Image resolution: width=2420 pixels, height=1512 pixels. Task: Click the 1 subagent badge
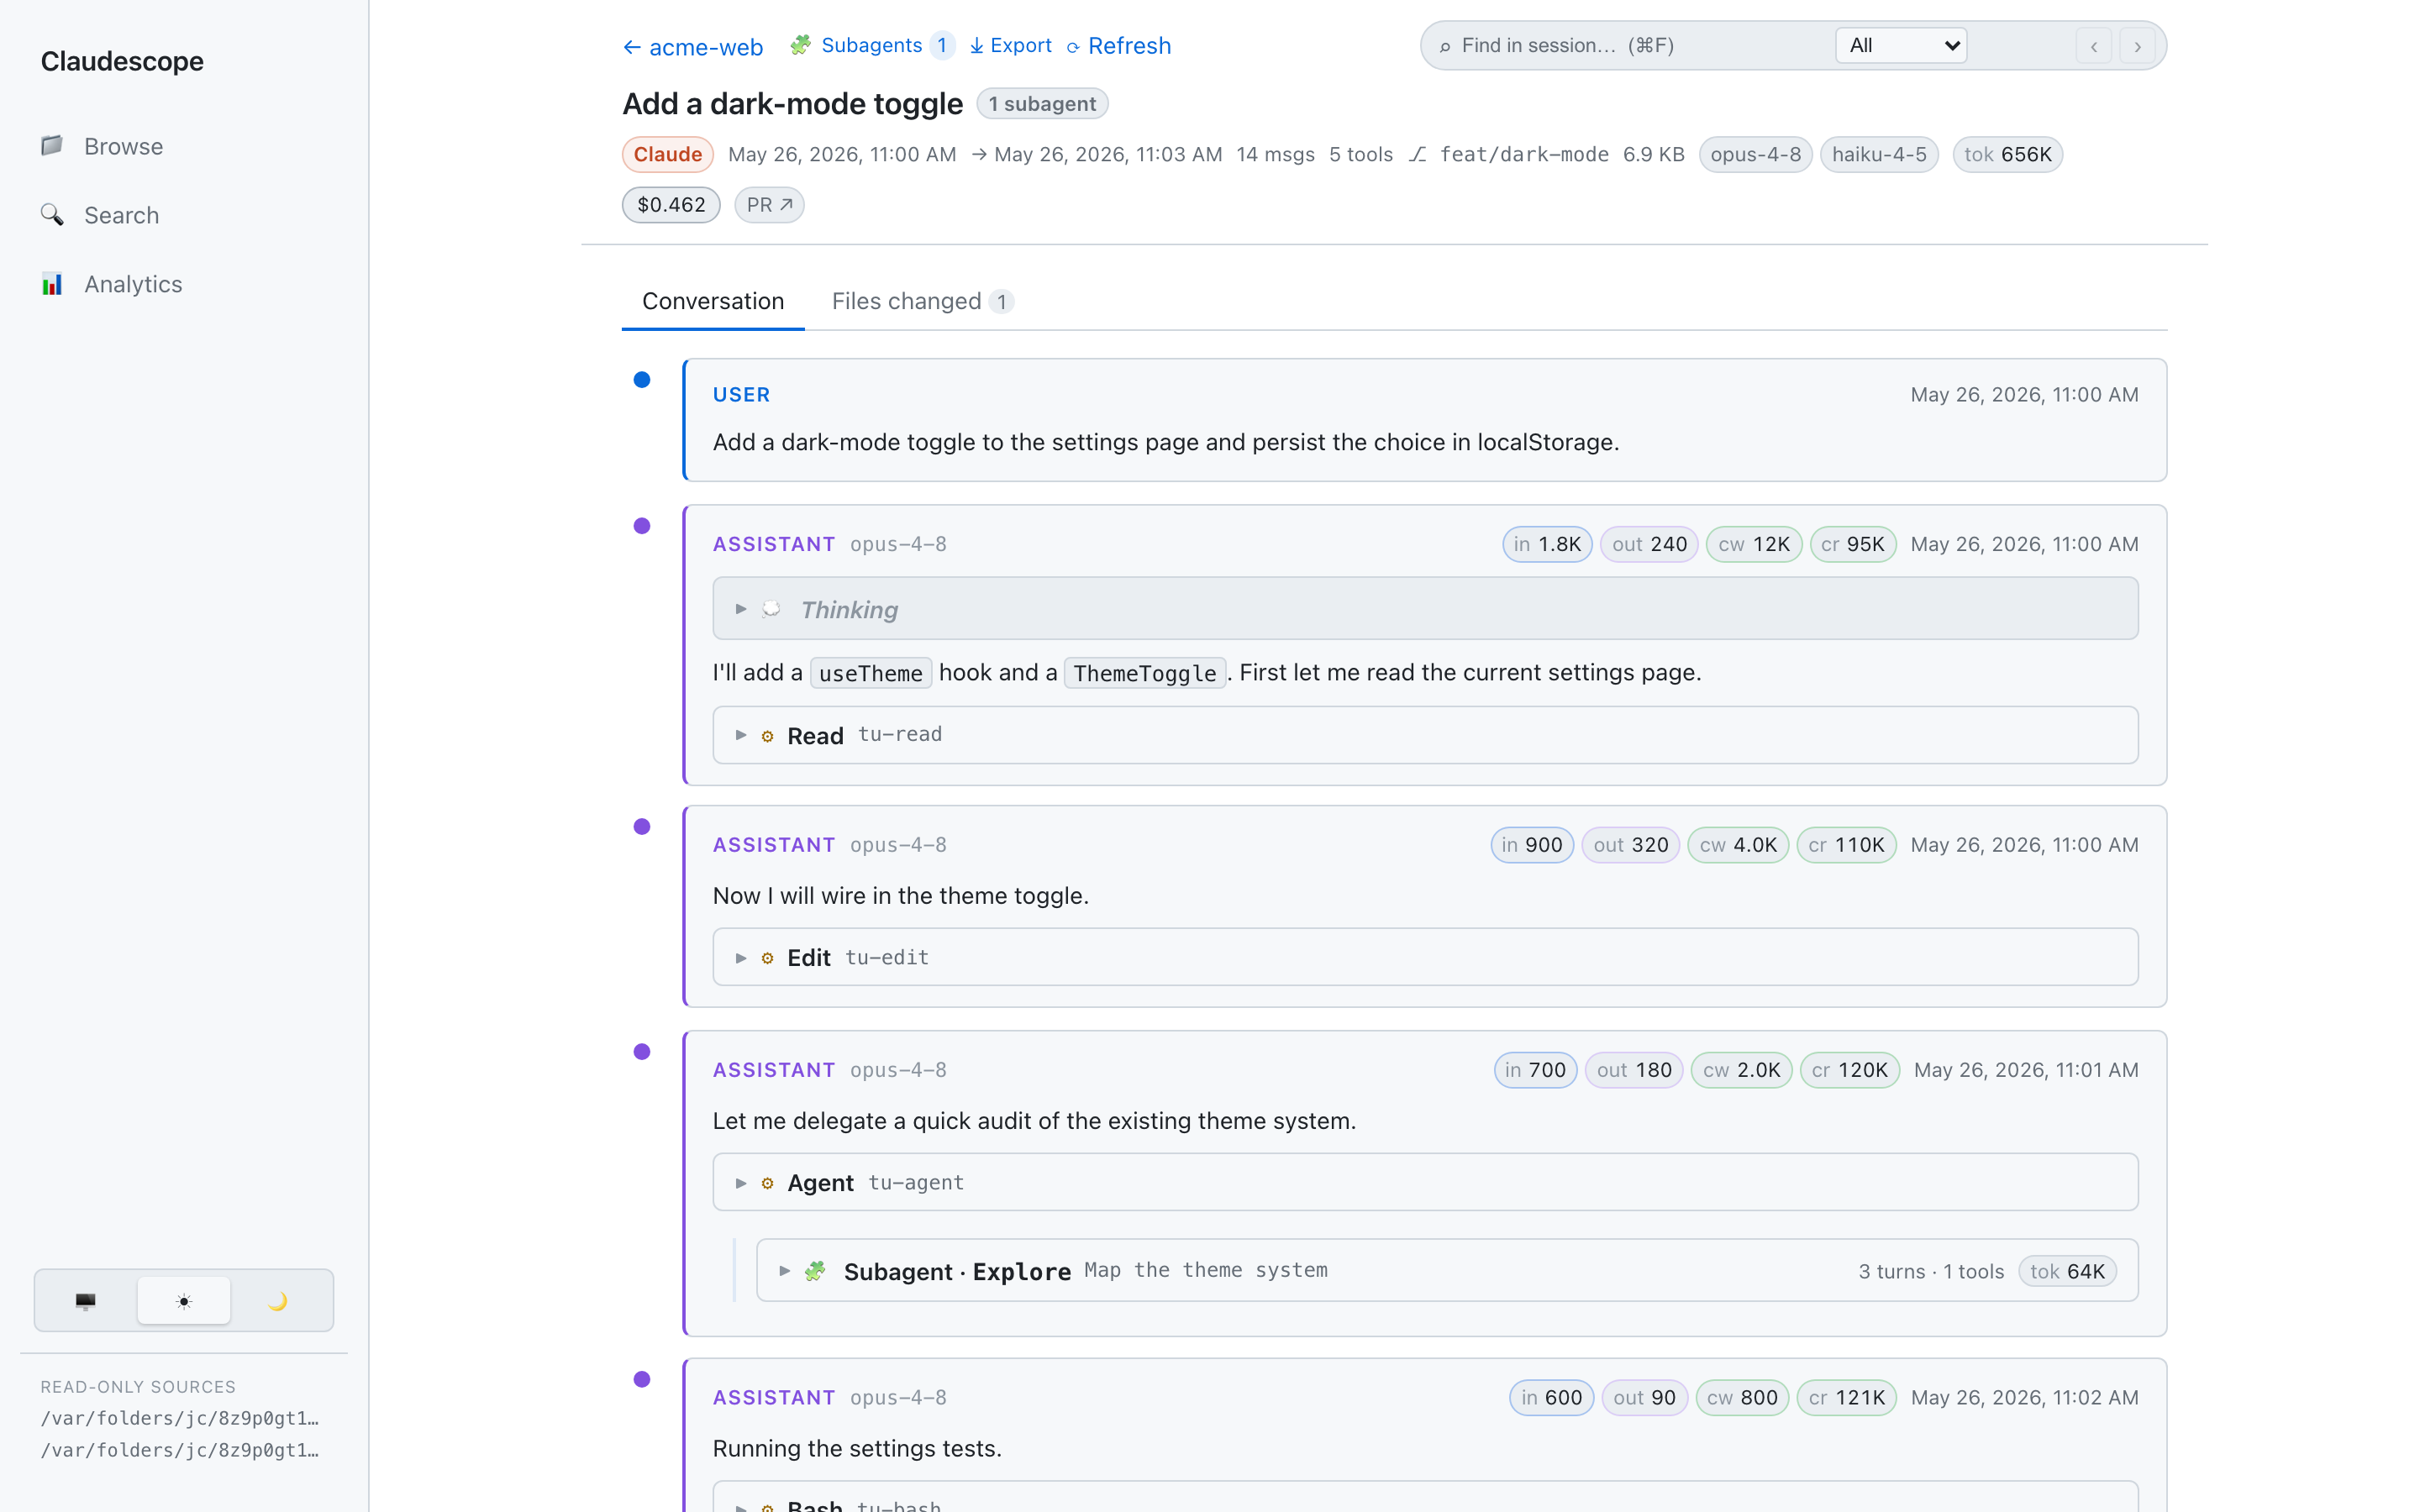tap(1042, 104)
